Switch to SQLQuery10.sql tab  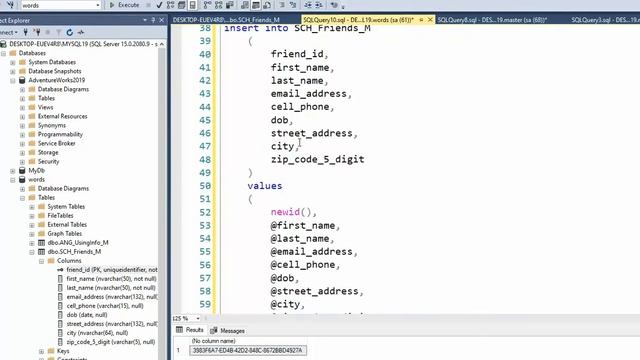pyautogui.click(x=358, y=20)
